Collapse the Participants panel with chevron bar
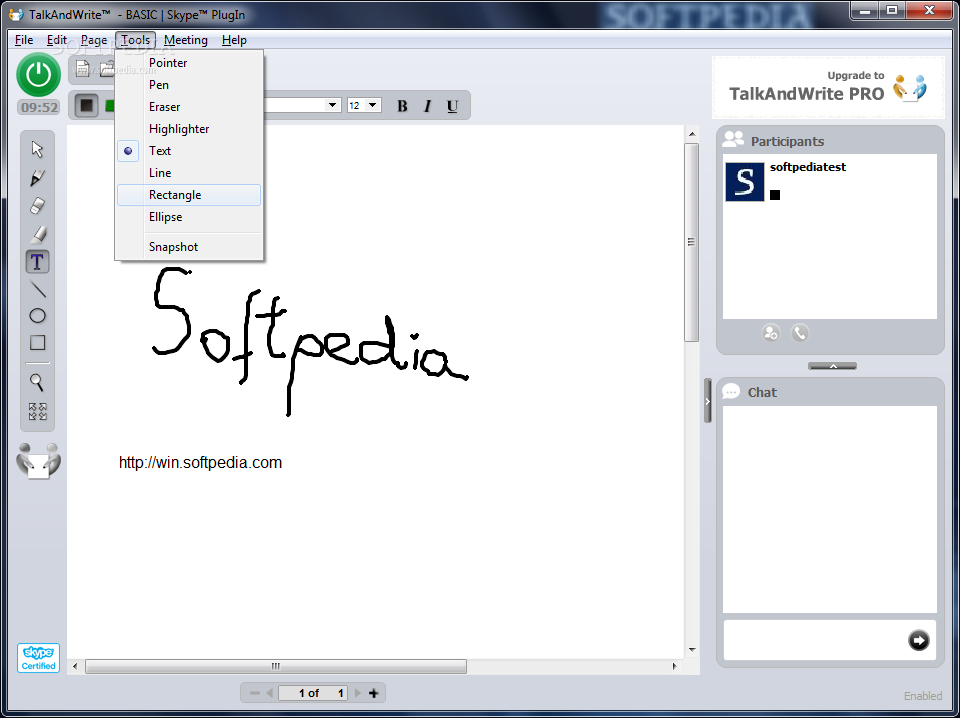960x718 pixels. pyautogui.click(x=832, y=365)
